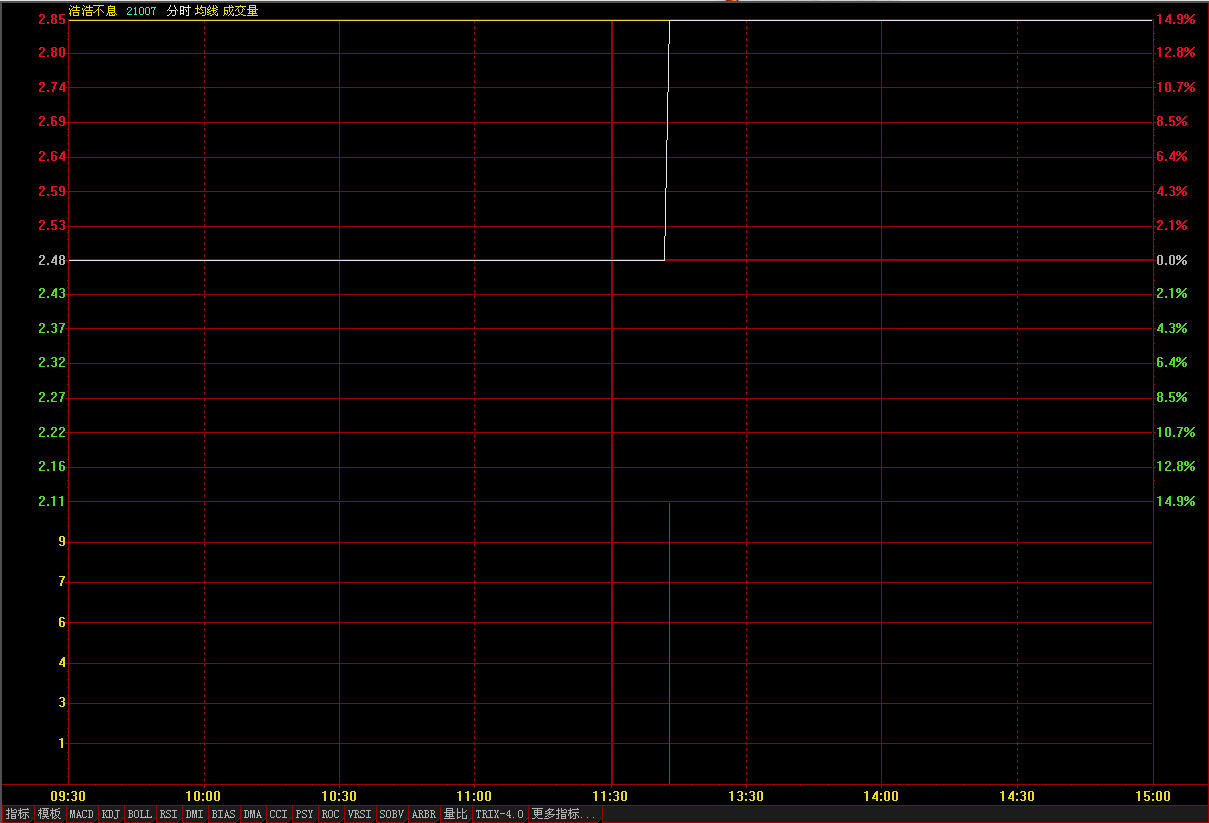Click the green 6.4% percentage label
Image resolution: width=1209 pixels, height=823 pixels.
coord(1172,363)
